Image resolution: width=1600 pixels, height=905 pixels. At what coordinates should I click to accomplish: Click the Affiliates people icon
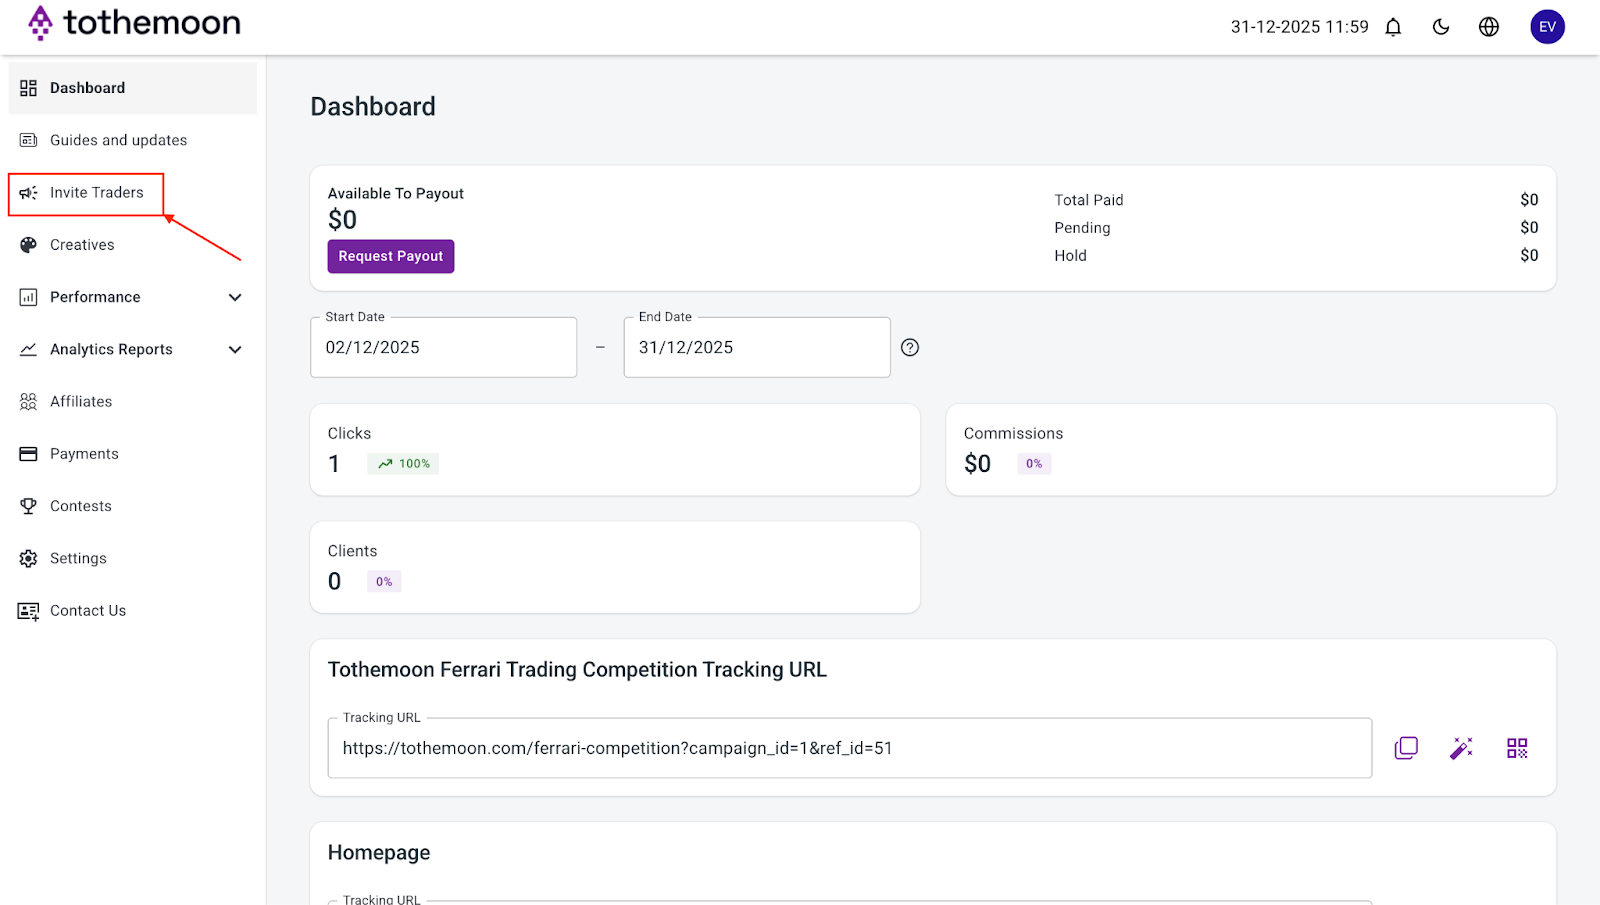coord(28,402)
